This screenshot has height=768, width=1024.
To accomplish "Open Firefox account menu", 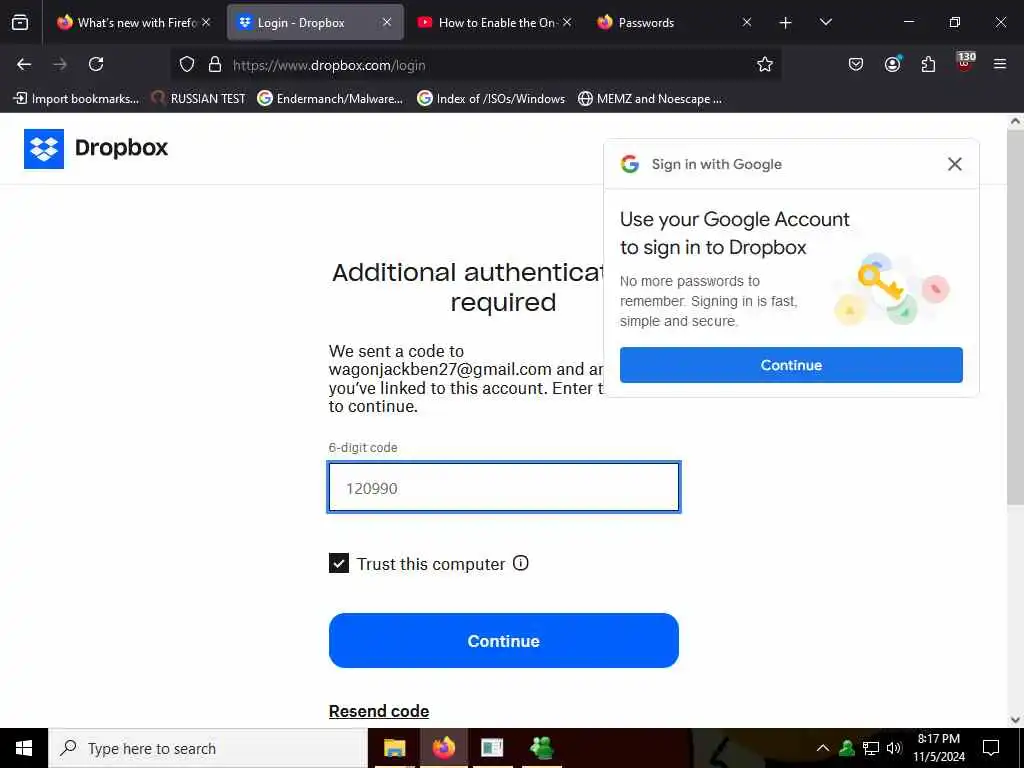I will pos(892,64).
